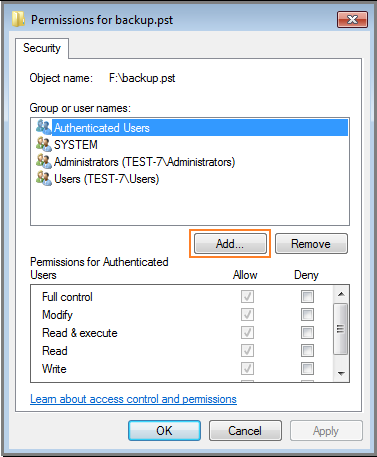Click the SYSTEM group icon
The image size is (377, 457).
click(44, 144)
